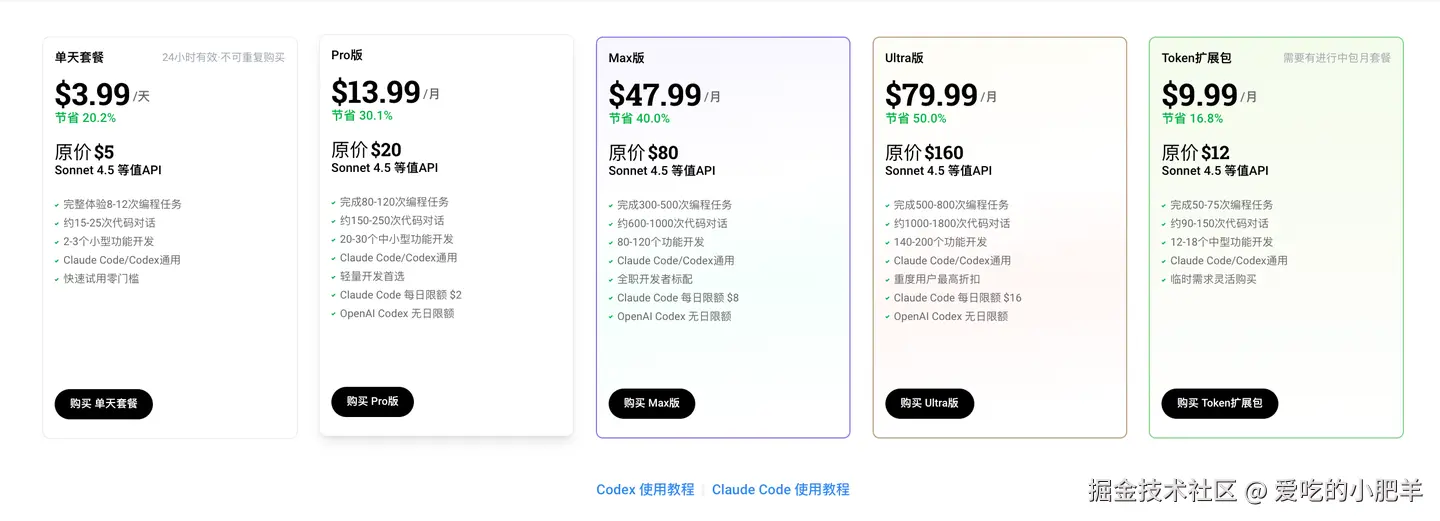Click the 购买 单天套餐 button
Screen dimensions: 1440x521
tap(103, 404)
